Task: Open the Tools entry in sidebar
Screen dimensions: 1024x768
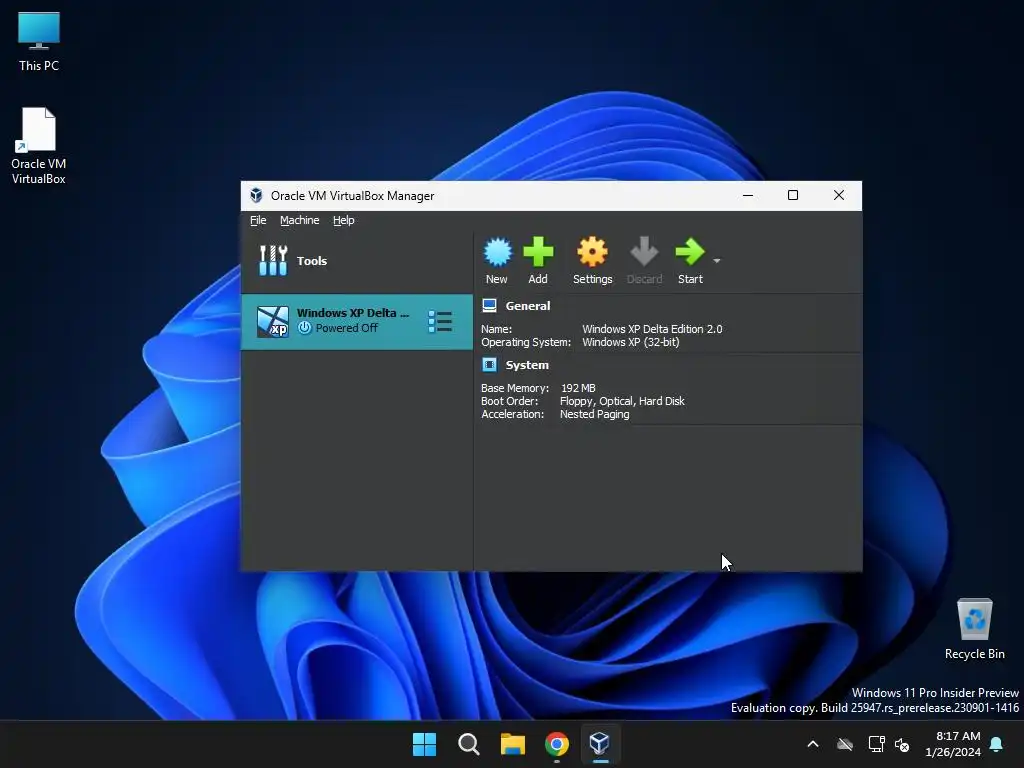Action: (x=357, y=261)
